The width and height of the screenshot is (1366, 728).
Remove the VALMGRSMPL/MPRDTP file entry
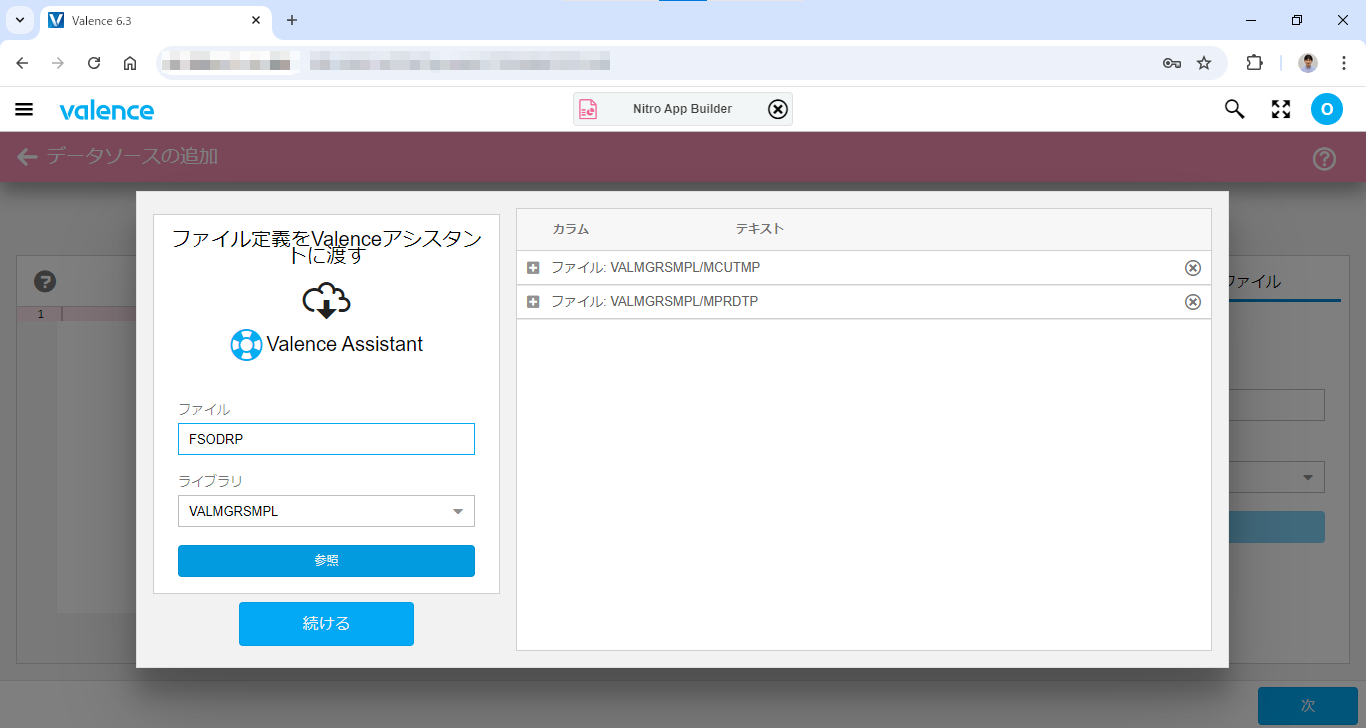[1193, 302]
